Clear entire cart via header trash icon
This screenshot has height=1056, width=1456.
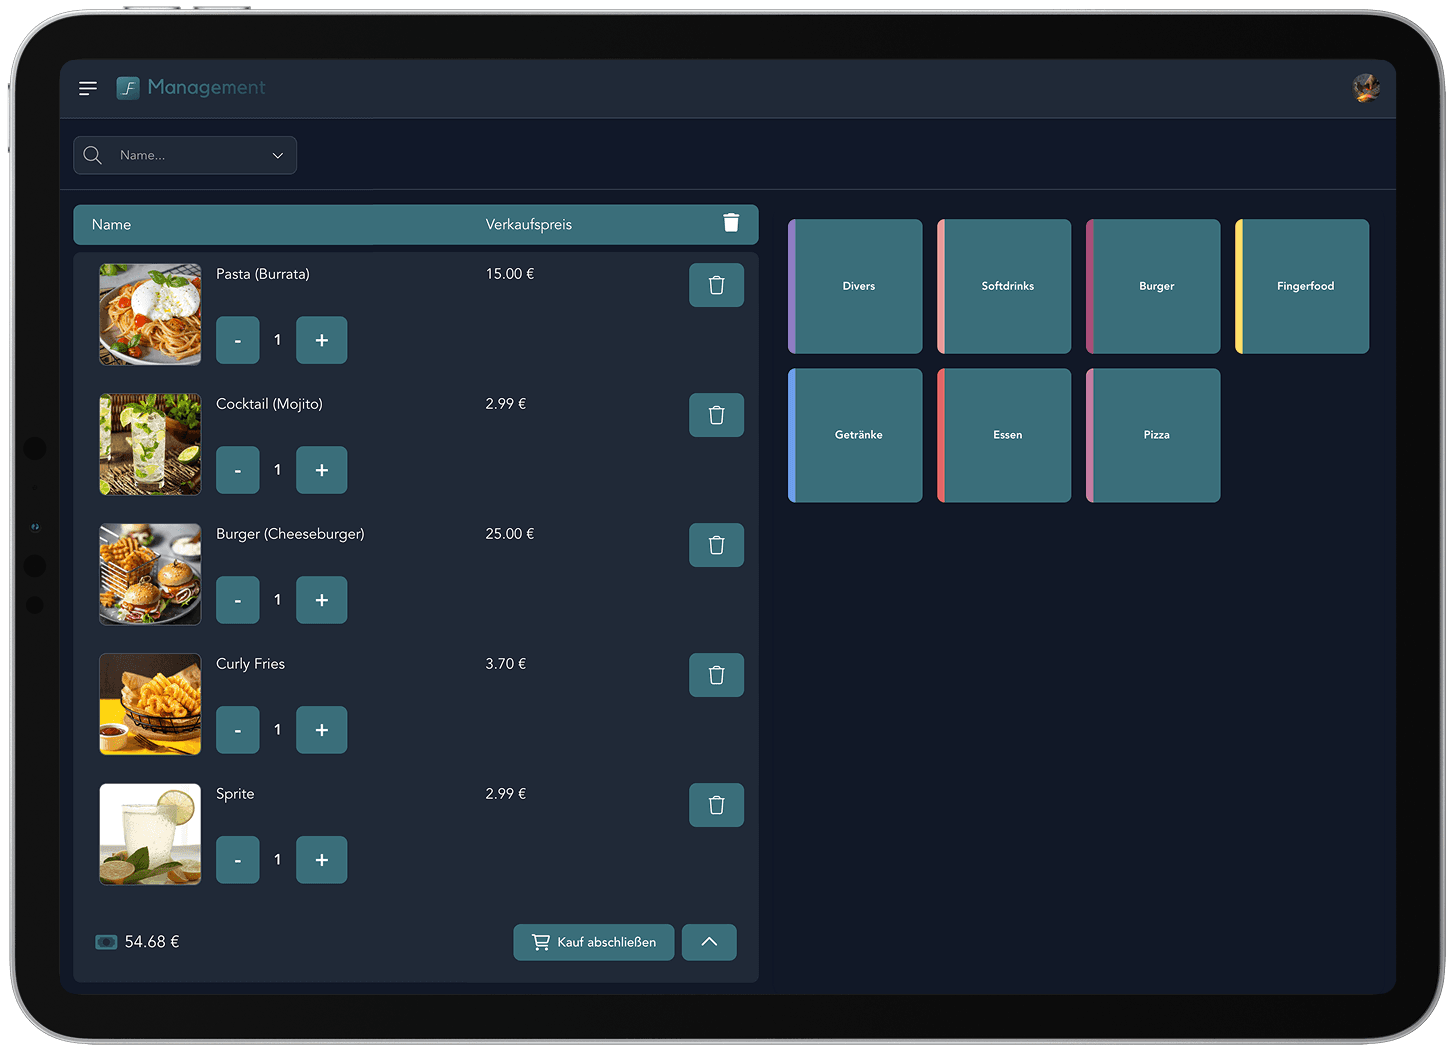(x=731, y=223)
